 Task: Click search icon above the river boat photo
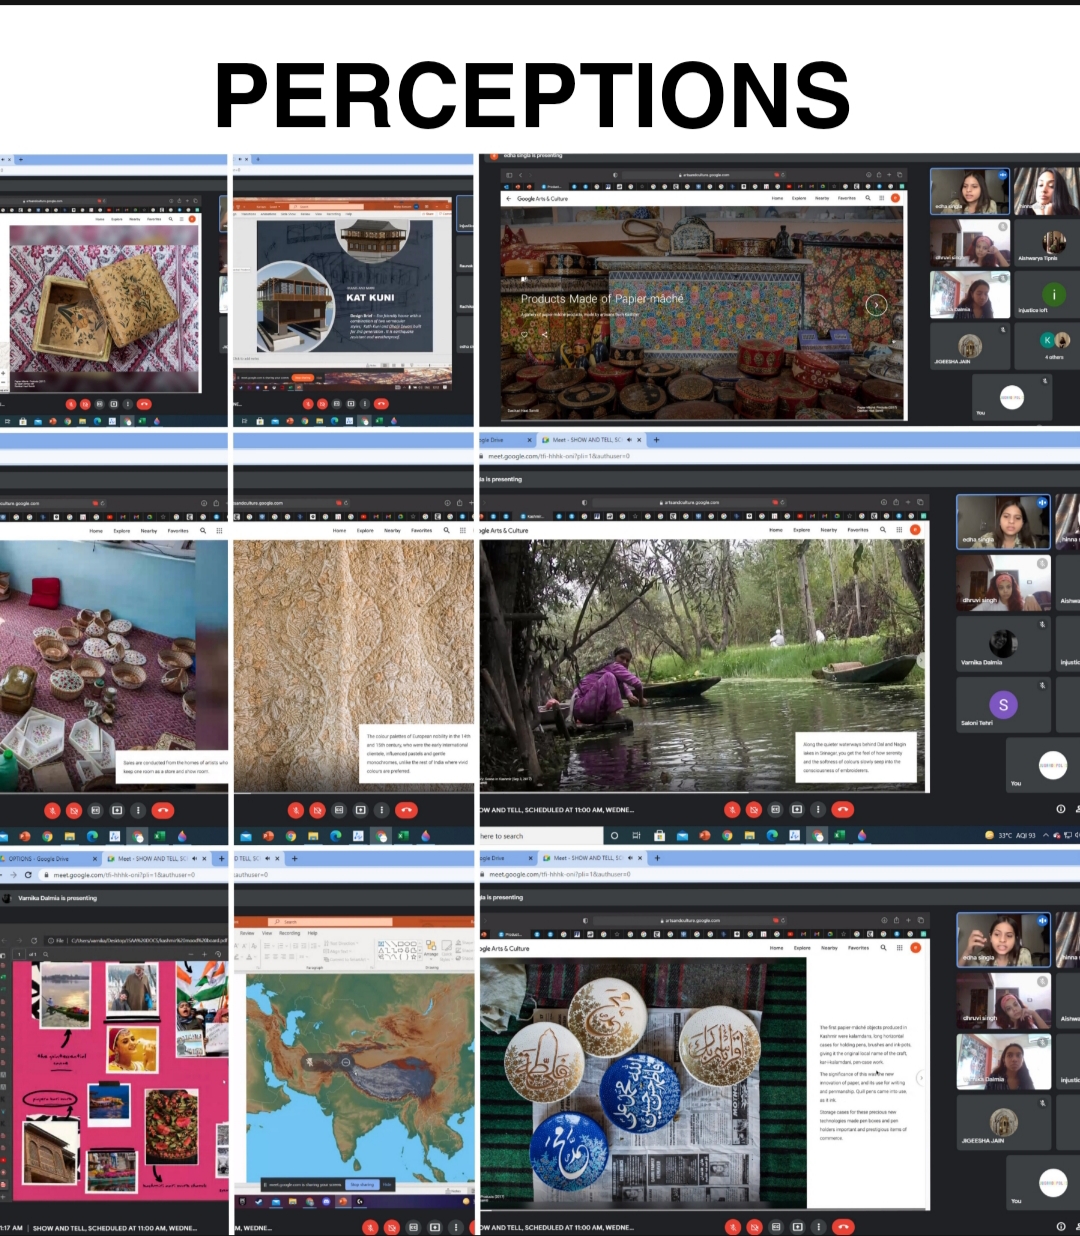(x=883, y=530)
